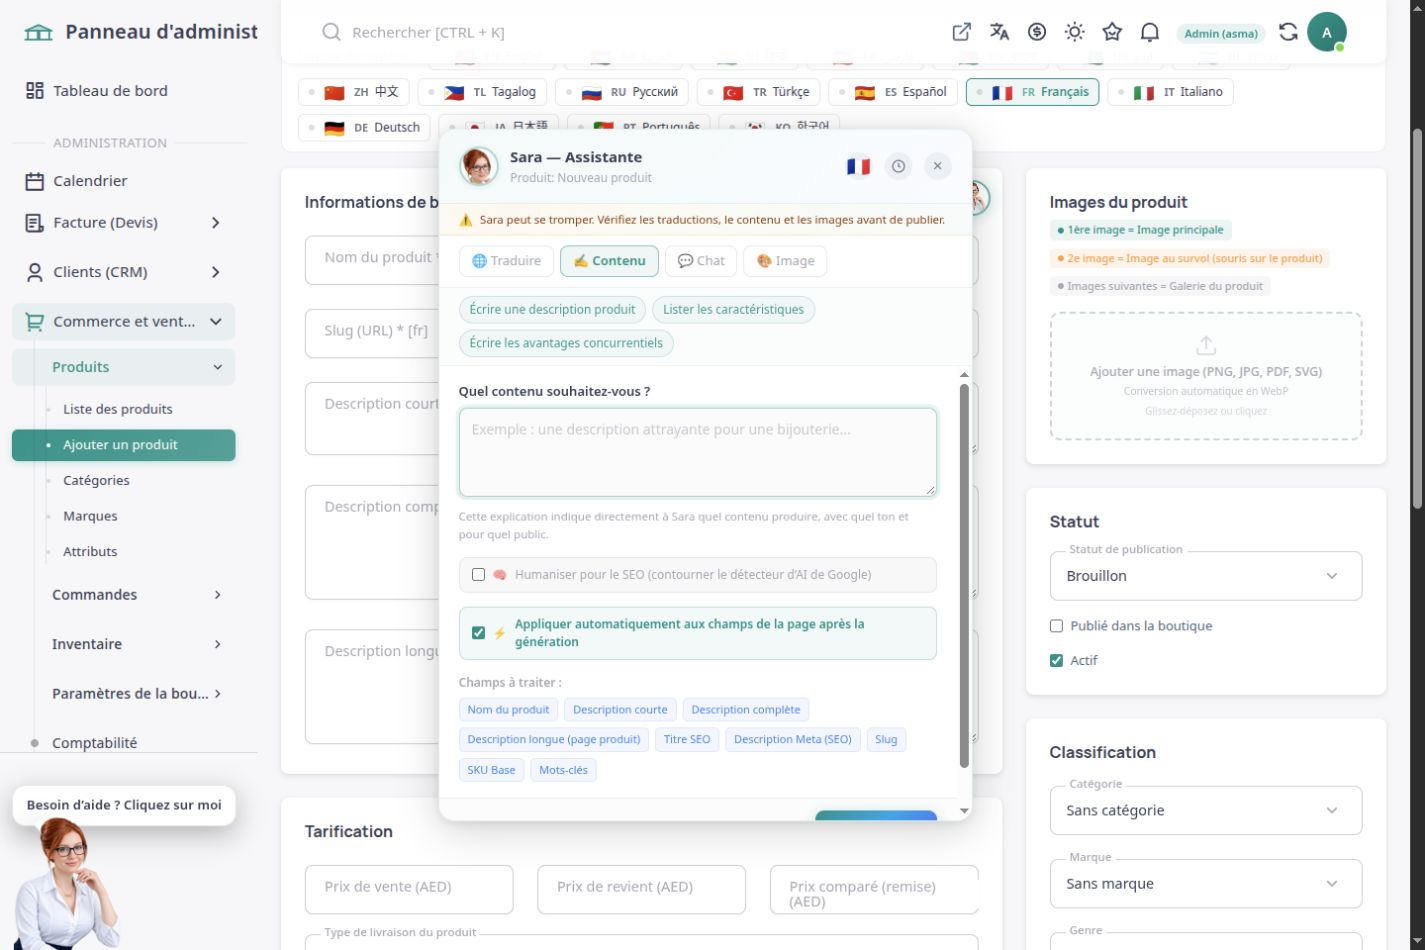Open the external link icon in top bar
Image resolution: width=1425 pixels, height=950 pixels.
(x=961, y=32)
